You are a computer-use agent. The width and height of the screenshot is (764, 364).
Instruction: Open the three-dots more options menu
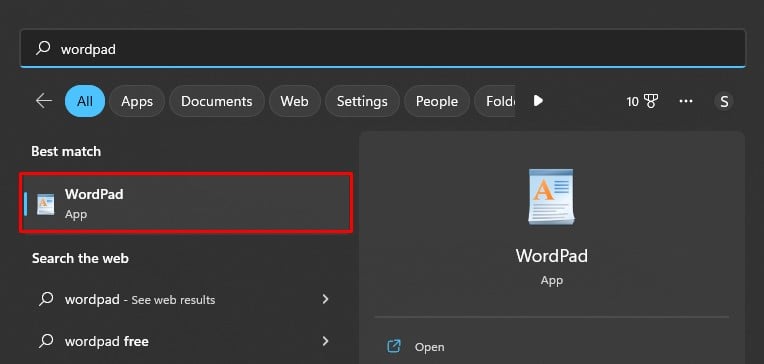(x=686, y=101)
